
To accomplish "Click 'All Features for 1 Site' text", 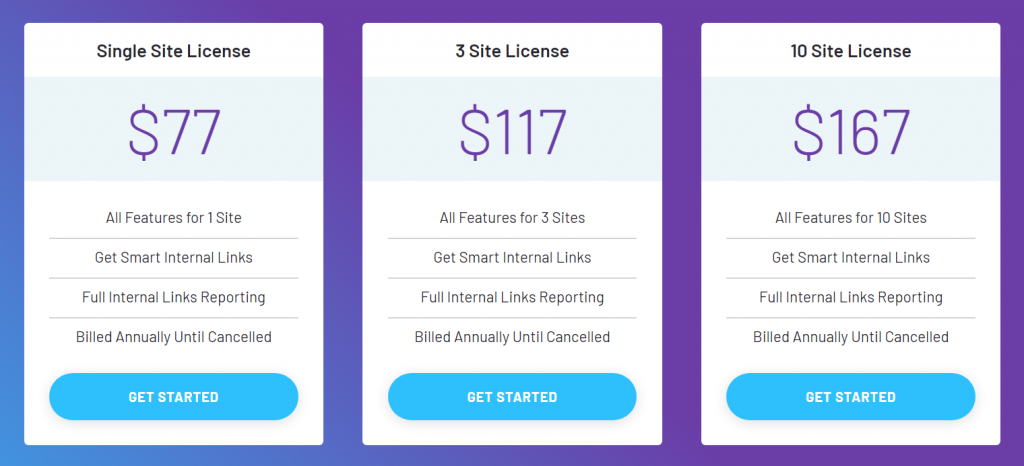I will pos(173,218).
